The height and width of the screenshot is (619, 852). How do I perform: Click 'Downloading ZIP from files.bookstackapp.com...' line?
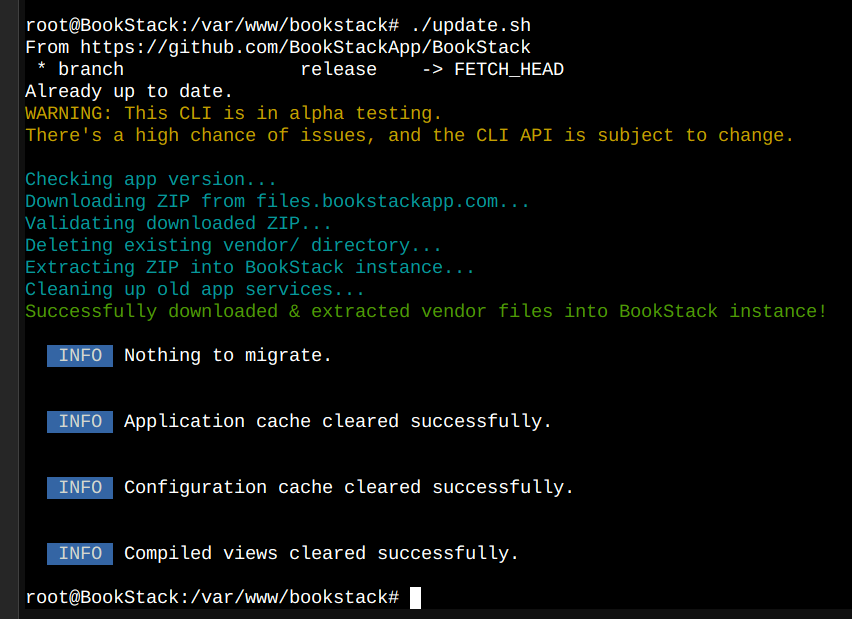277,201
